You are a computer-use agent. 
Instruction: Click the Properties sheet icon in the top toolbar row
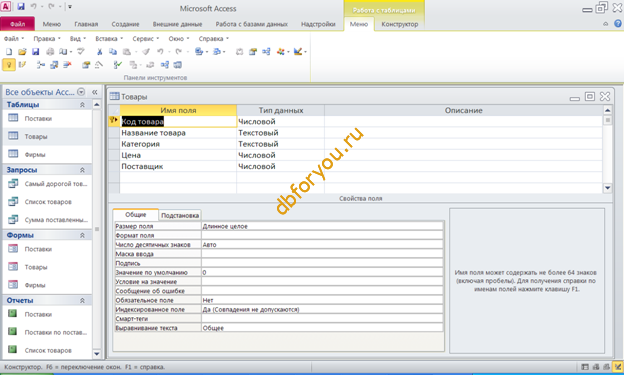pos(253,52)
